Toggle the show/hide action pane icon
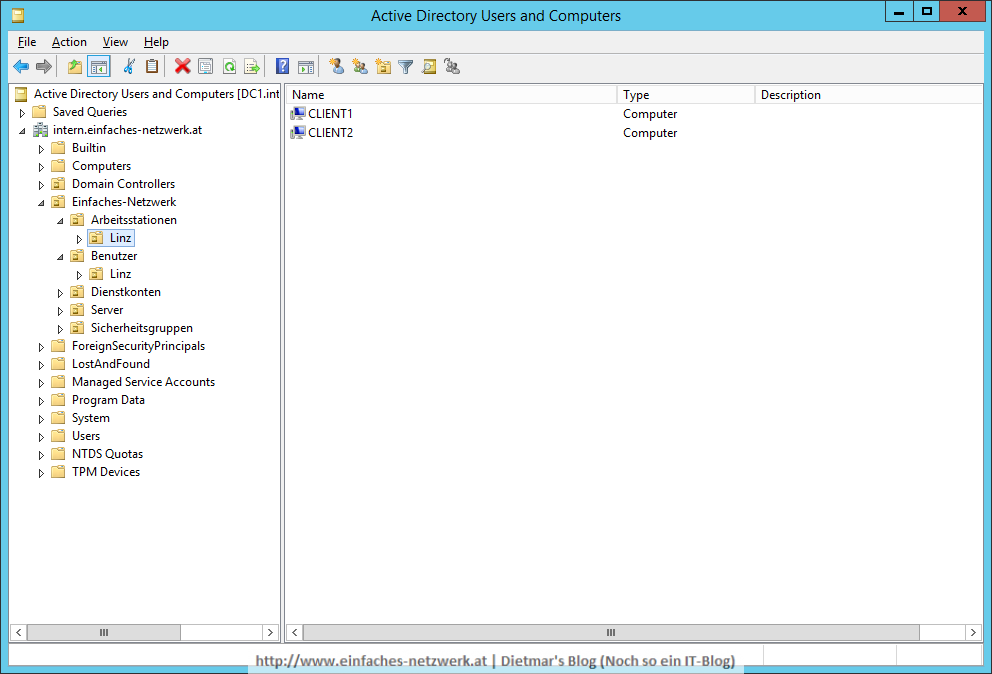 (306, 66)
